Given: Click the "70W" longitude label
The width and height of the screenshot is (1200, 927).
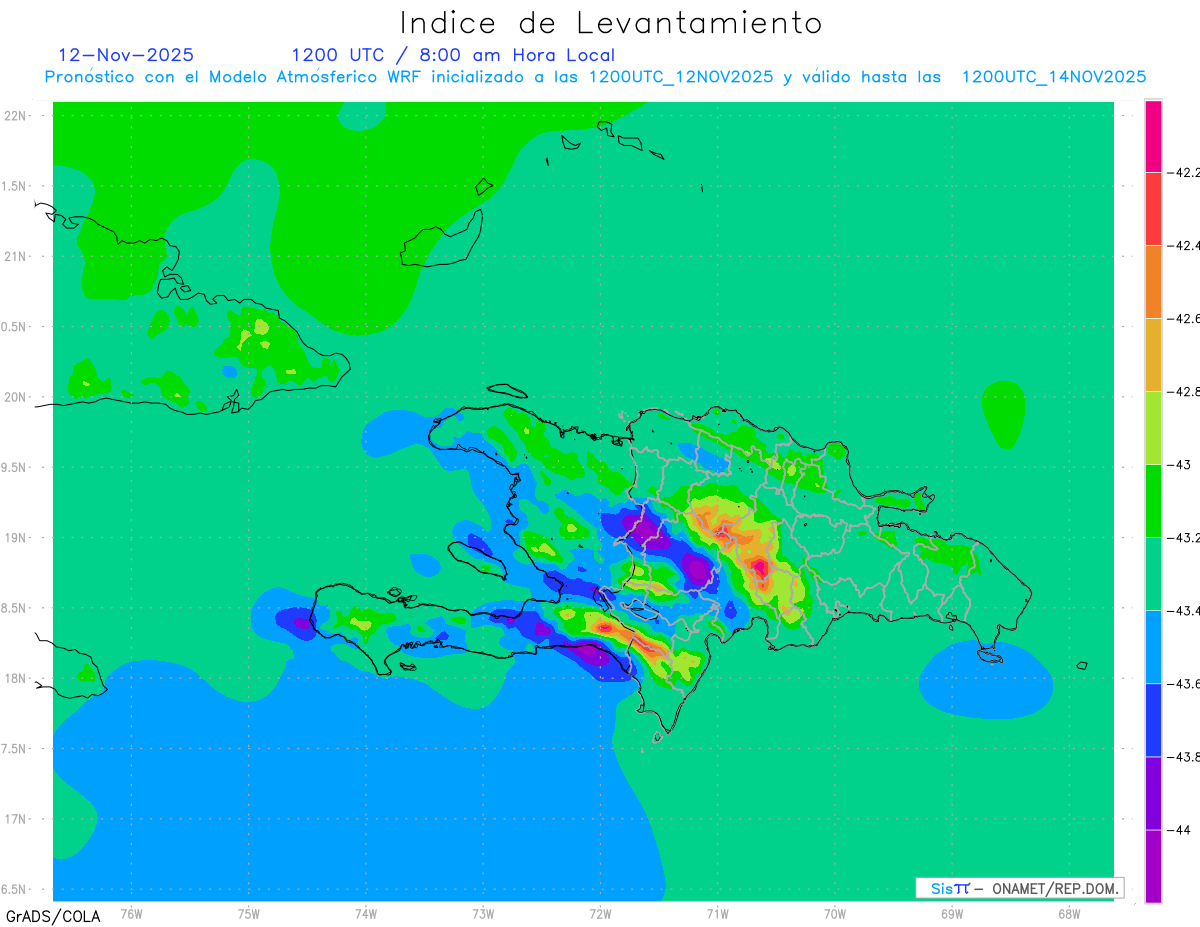Looking at the screenshot, I should click(x=835, y=914).
